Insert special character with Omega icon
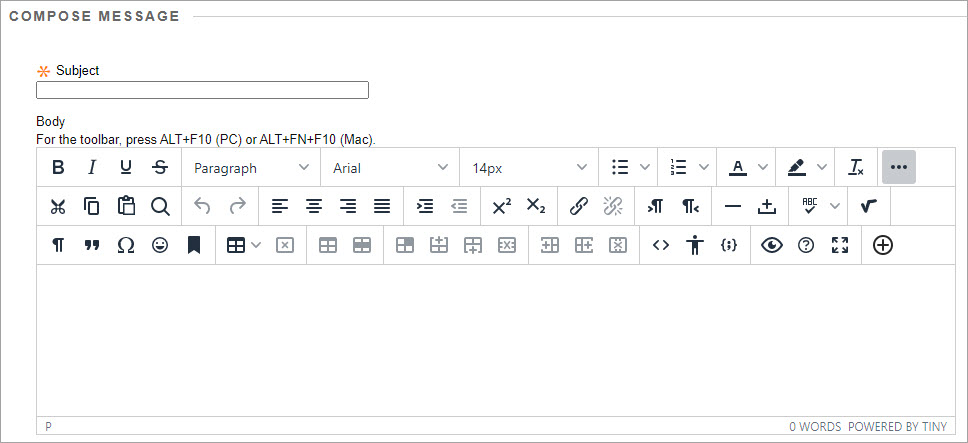The width and height of the screenshot is (968, 443). [x=126, y=246]
